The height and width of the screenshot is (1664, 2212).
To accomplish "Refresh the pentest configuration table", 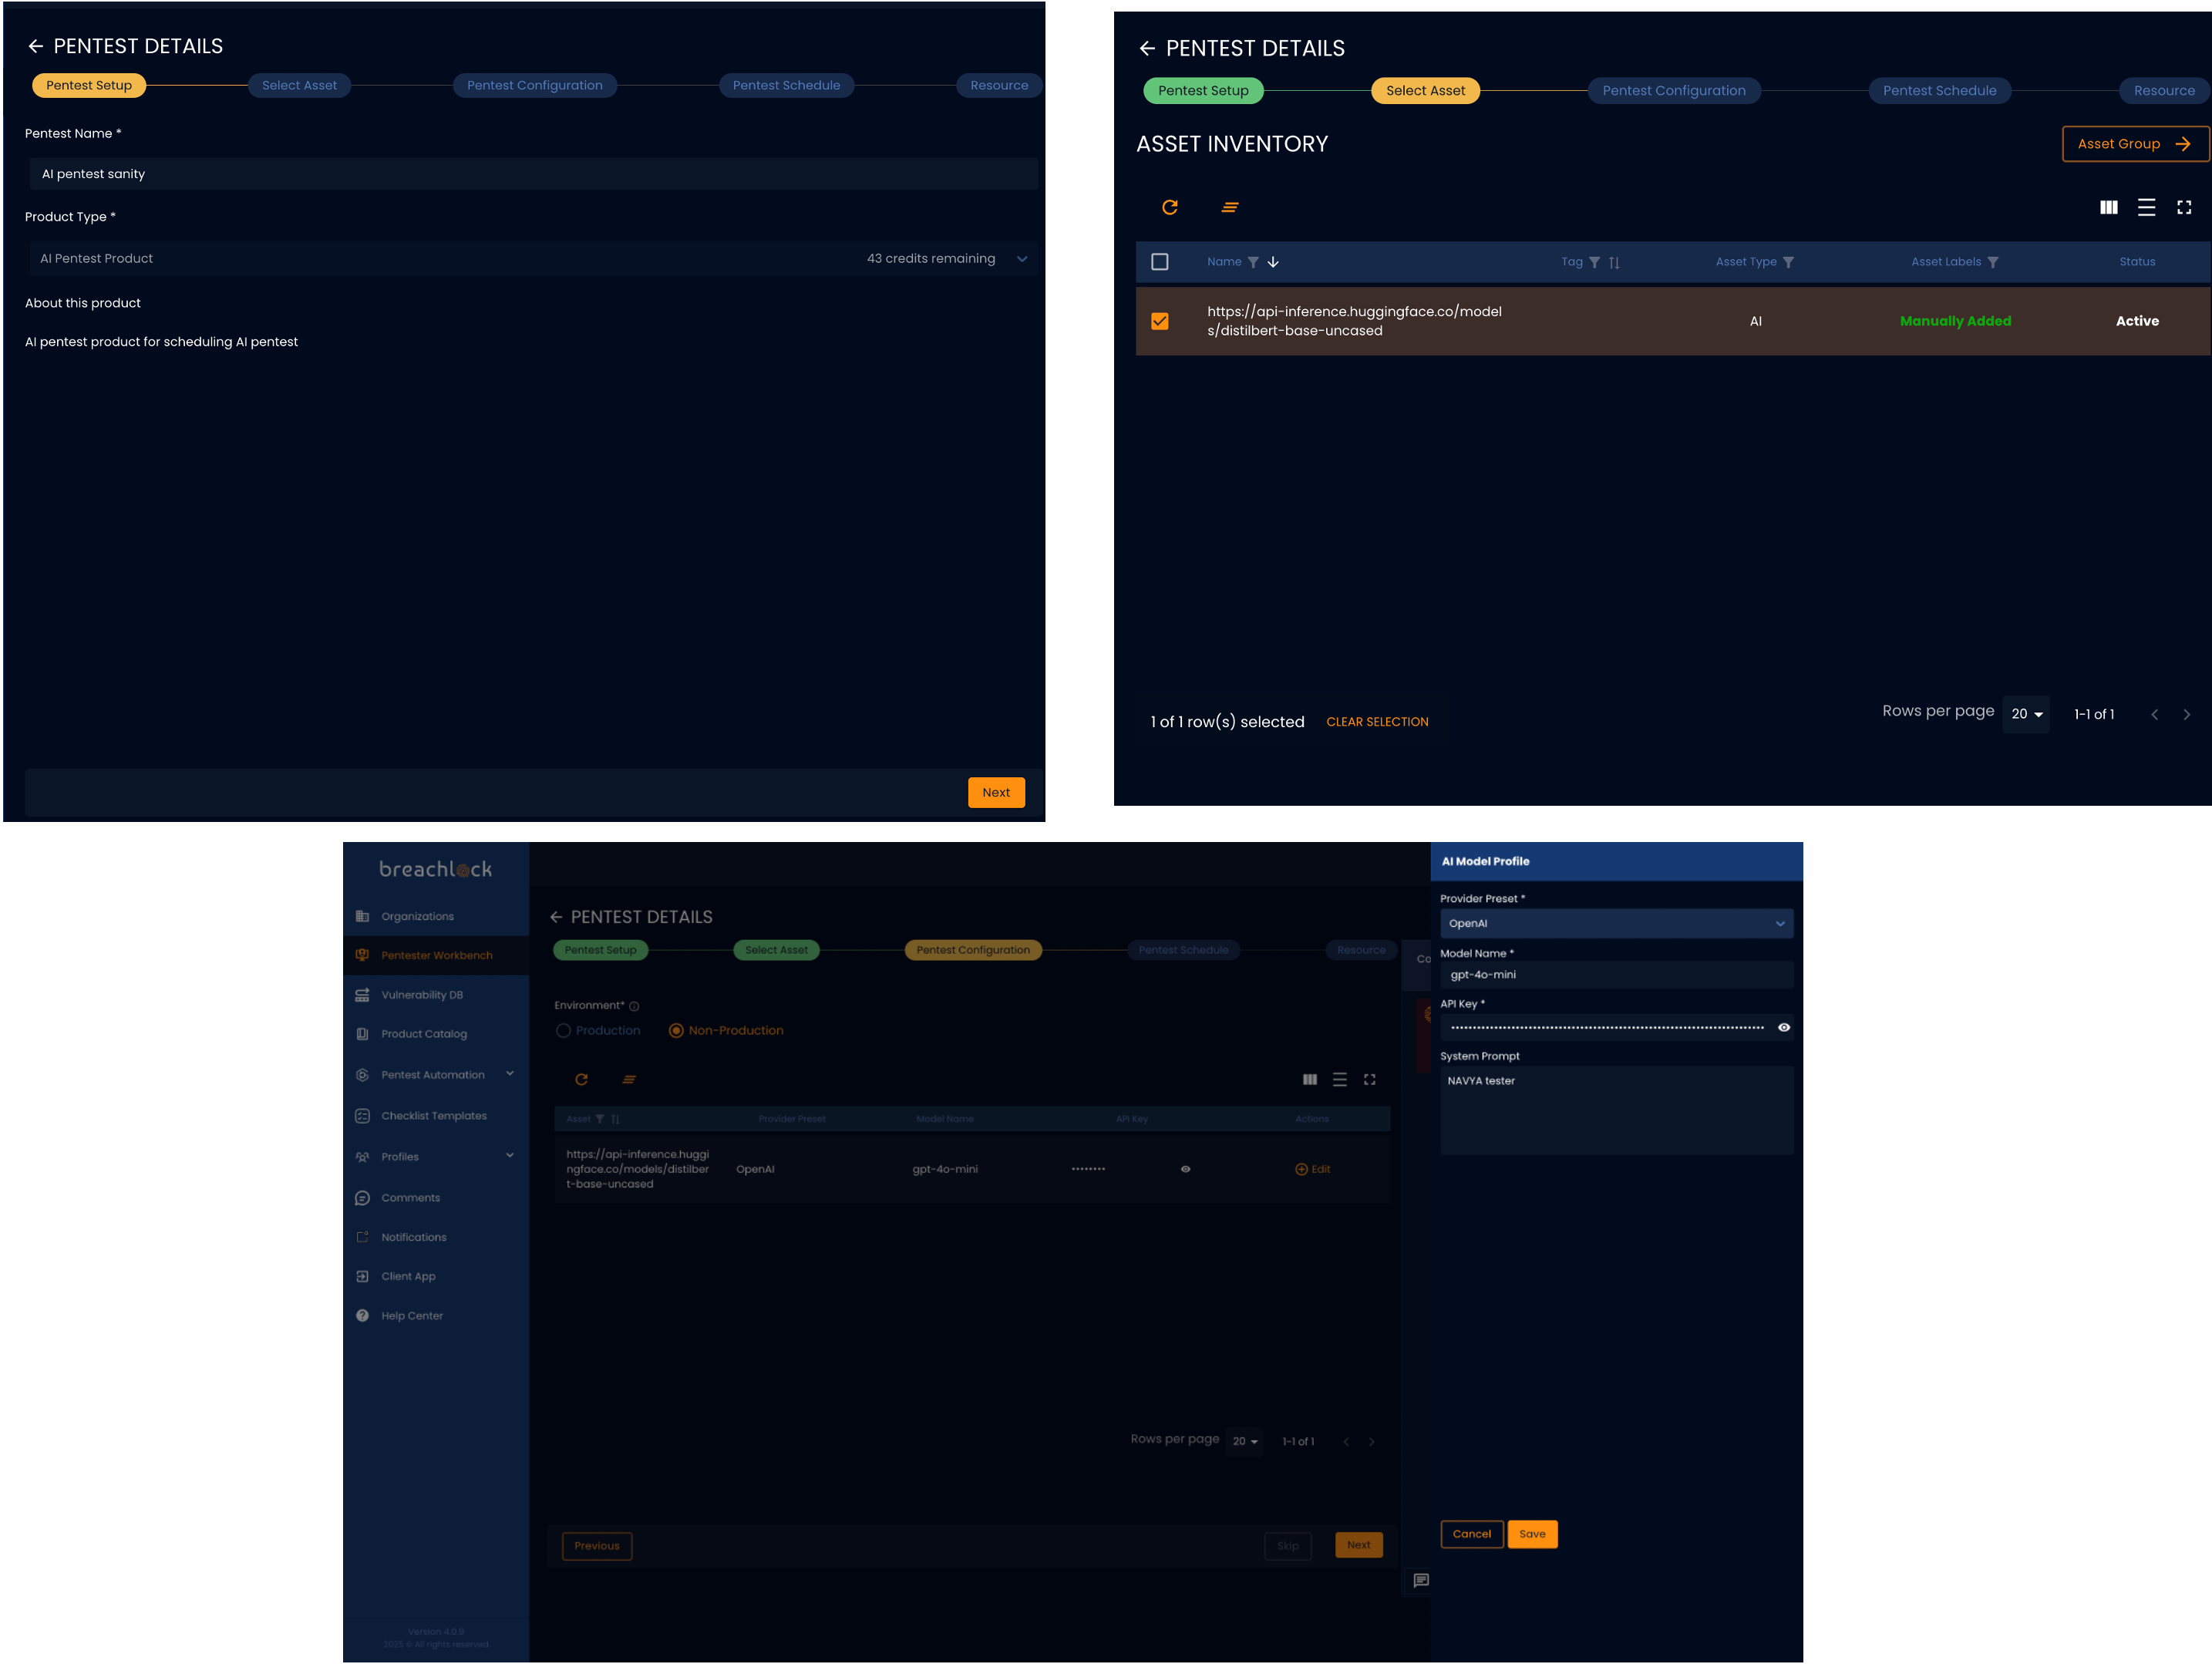I will [x=581, y=1079].
